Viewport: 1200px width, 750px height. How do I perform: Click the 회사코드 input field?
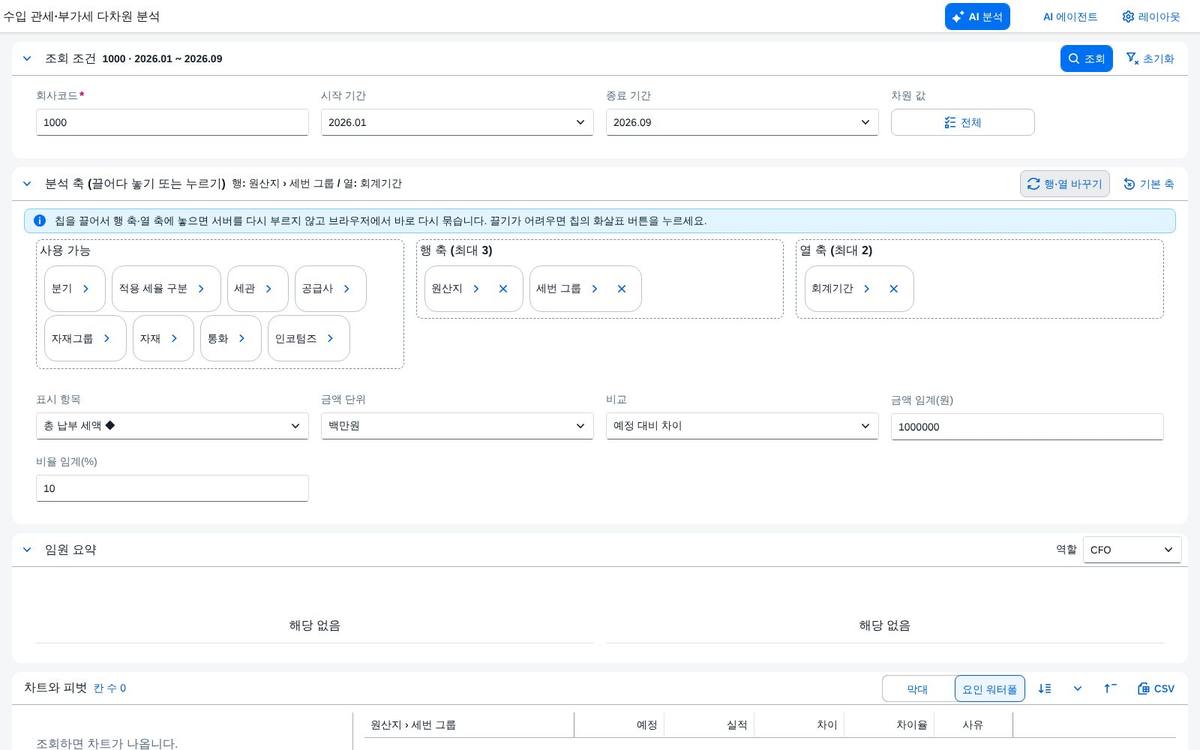tap(172, 122)
